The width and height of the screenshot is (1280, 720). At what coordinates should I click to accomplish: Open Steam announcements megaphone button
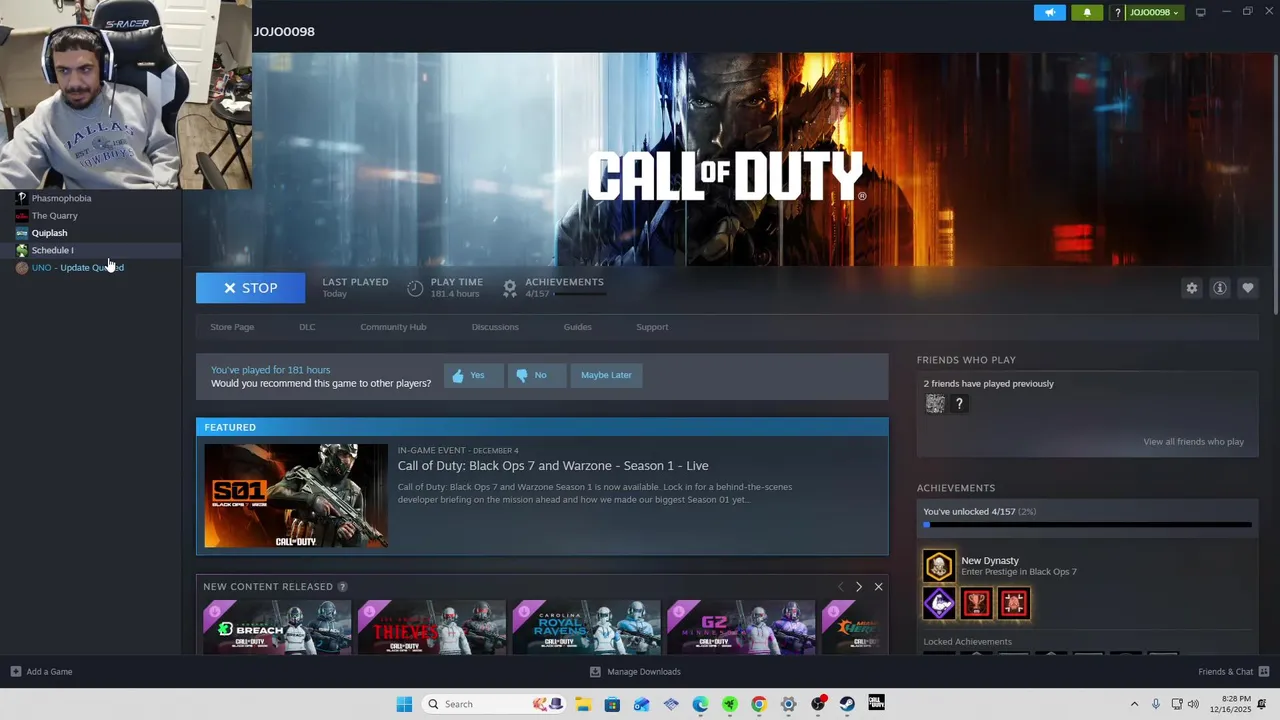[1049, 12]
